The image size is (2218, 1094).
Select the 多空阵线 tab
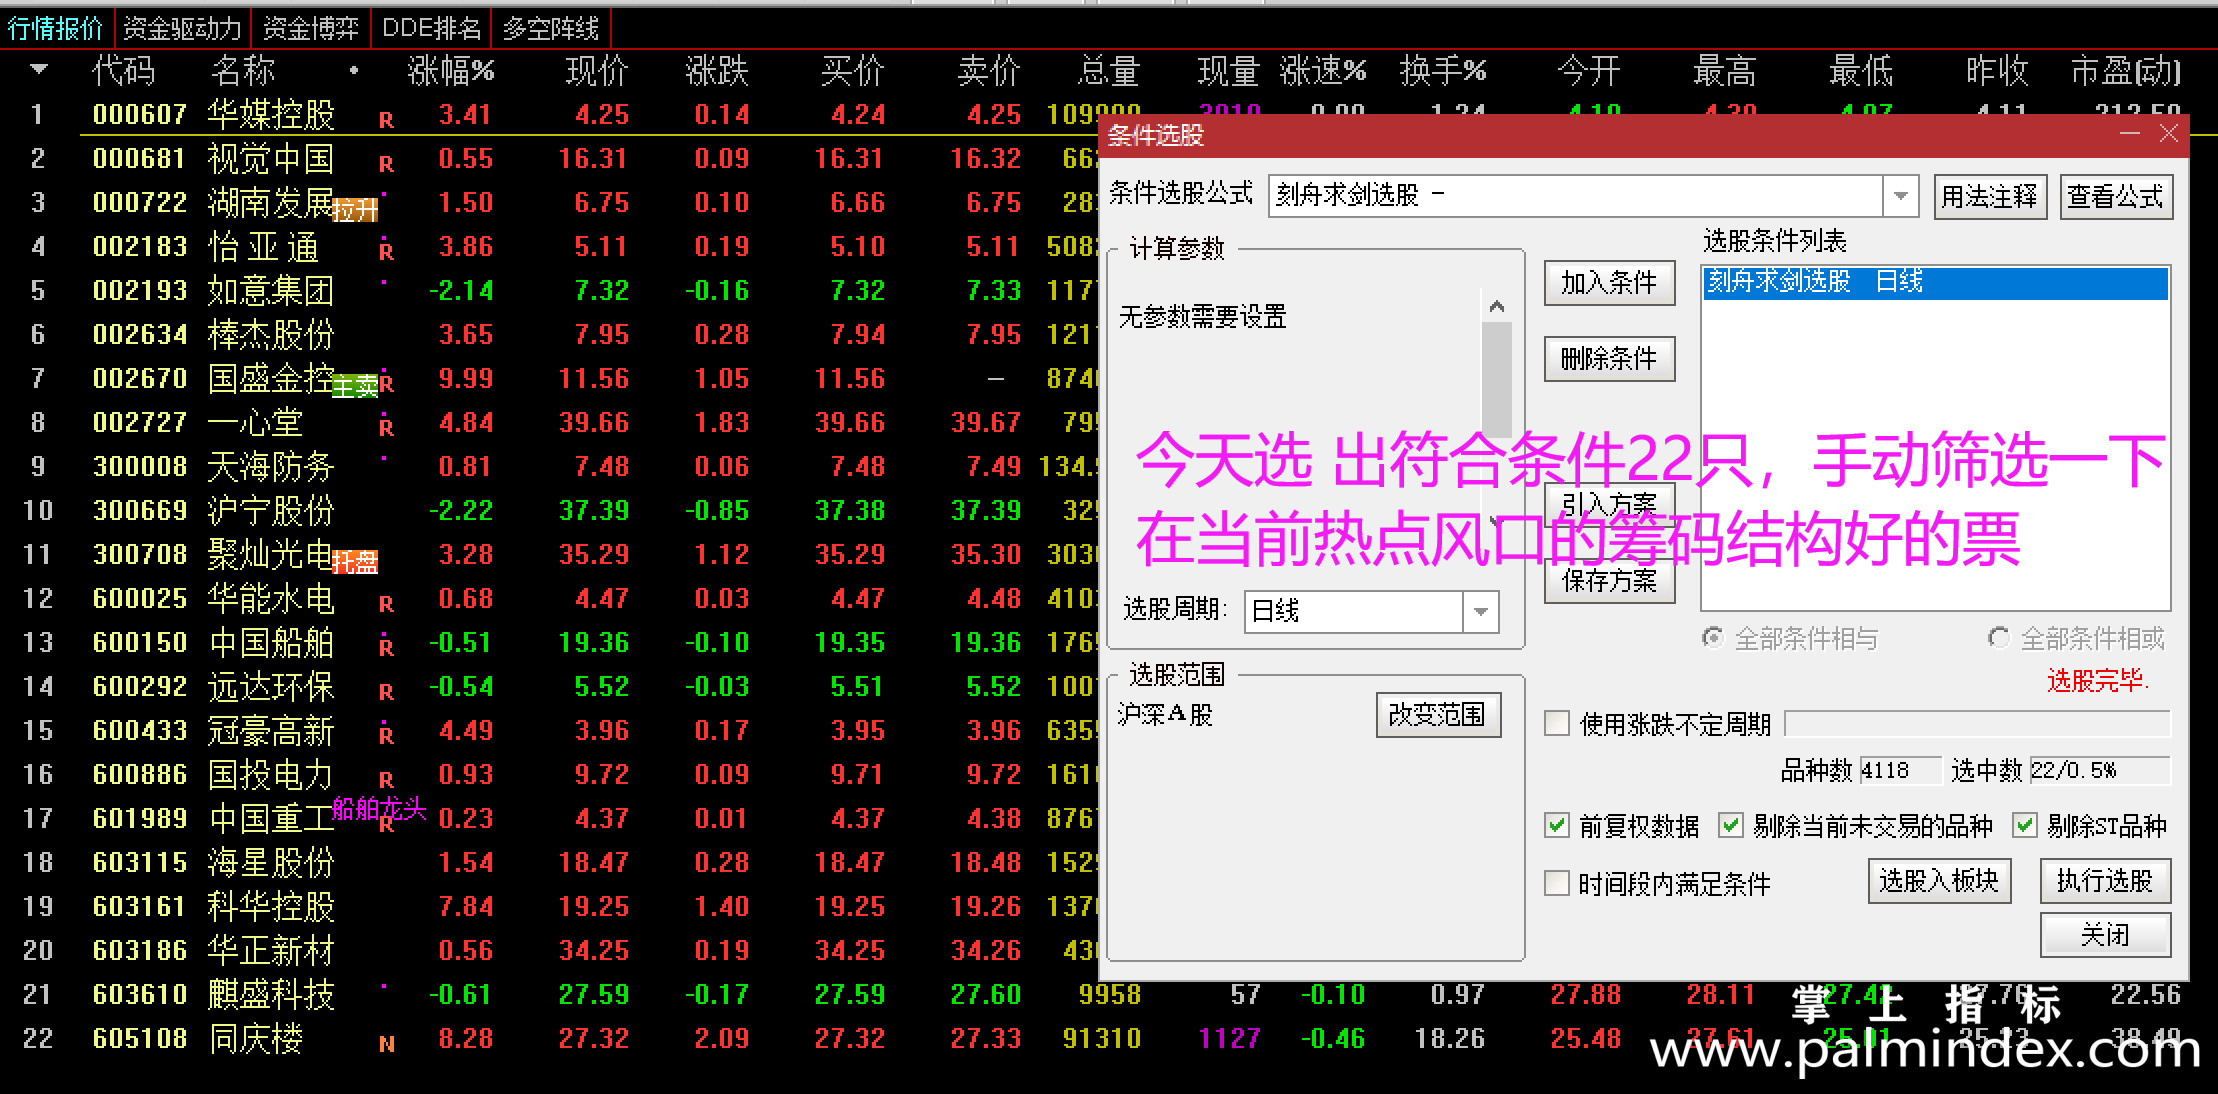tap(550, 28)
